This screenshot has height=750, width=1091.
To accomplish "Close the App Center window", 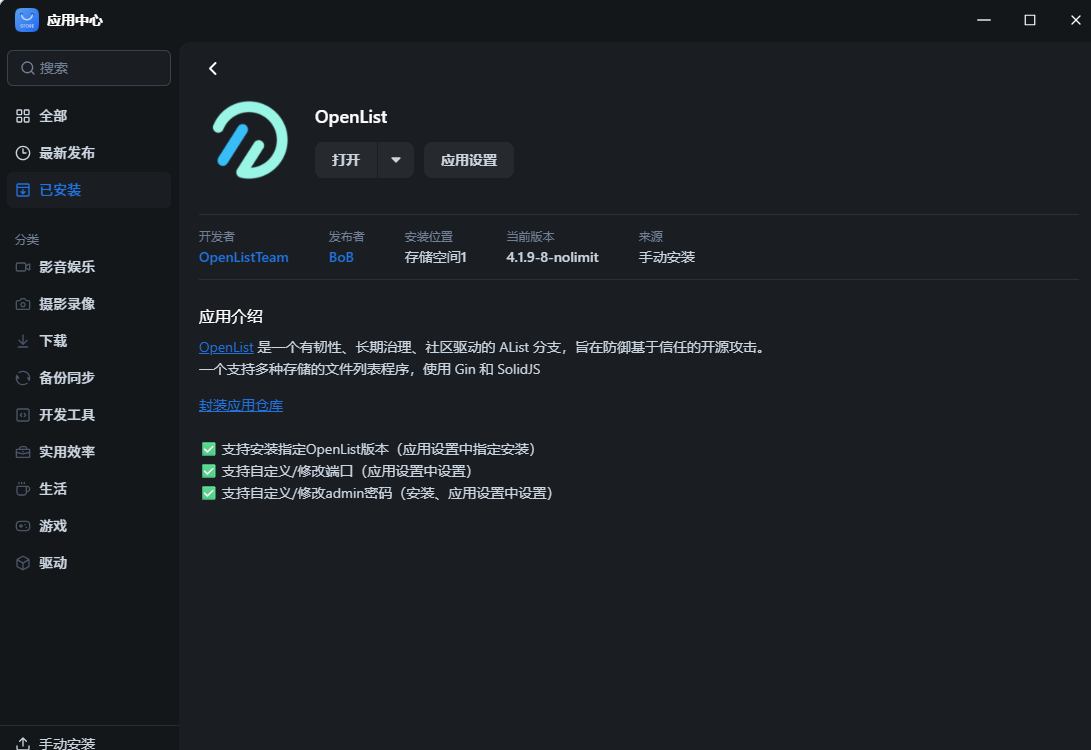I will pos(1076,20).
